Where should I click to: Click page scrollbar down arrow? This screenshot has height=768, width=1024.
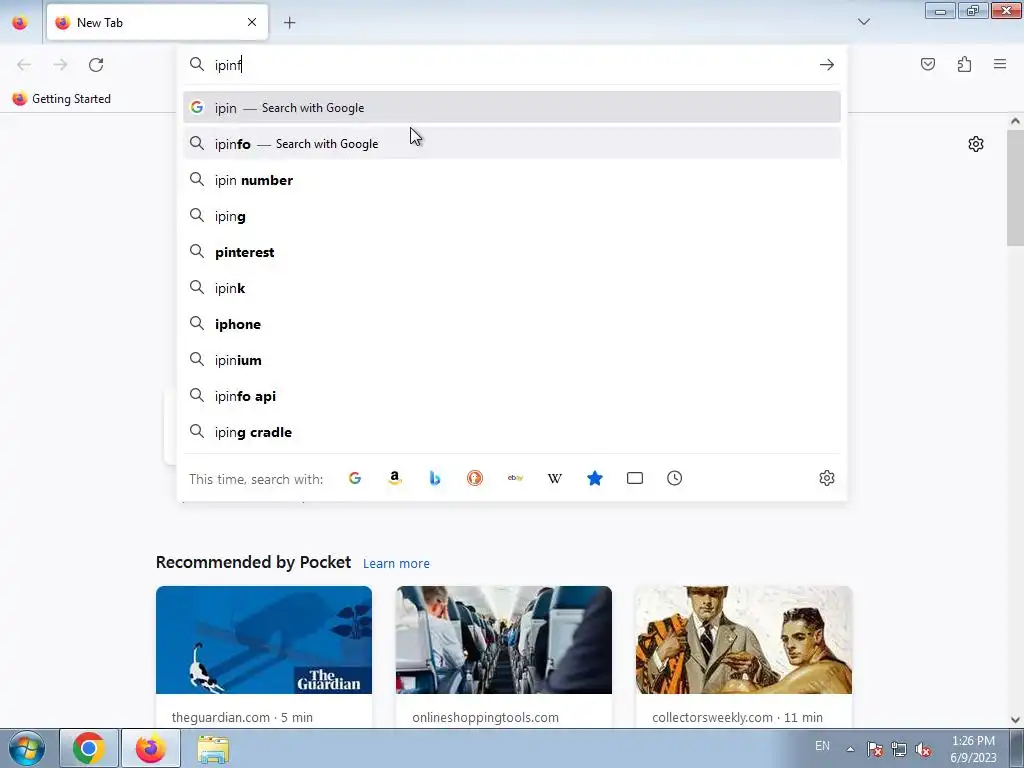(1015, 720)
